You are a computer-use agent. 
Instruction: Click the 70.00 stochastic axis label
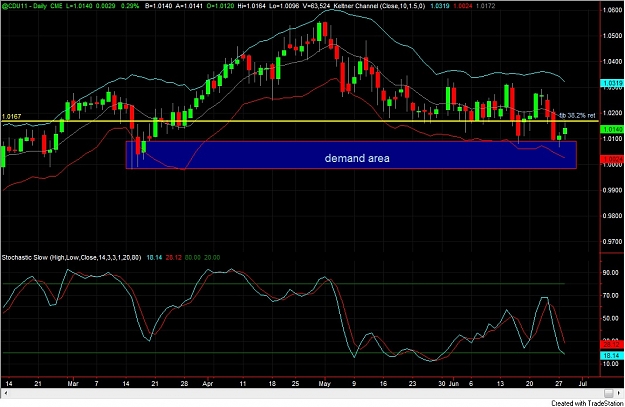point(611,295)
